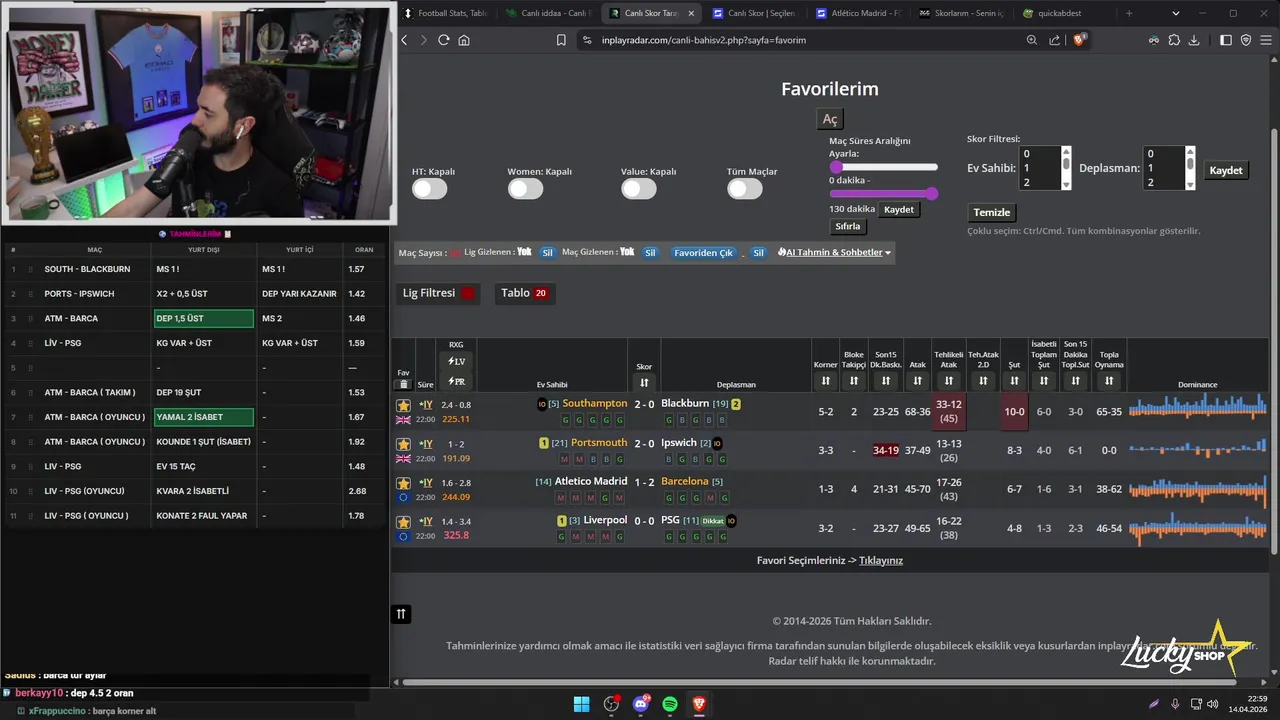Go back in browser
Image resolution: width=1280 pixels, height=720 pixels.
404,40
